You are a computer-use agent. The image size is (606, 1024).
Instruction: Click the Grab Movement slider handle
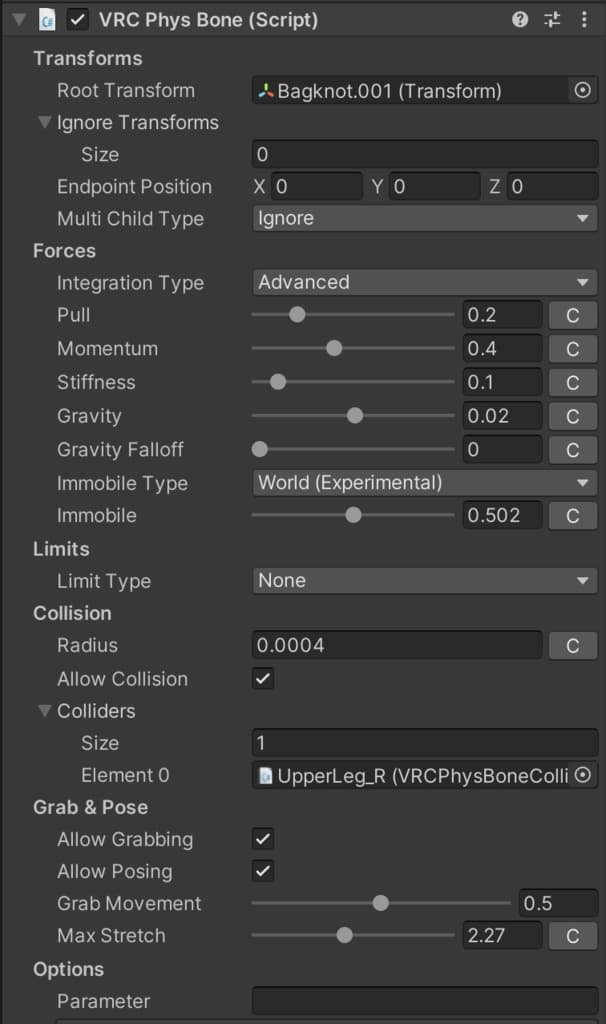tap(380, 904)
